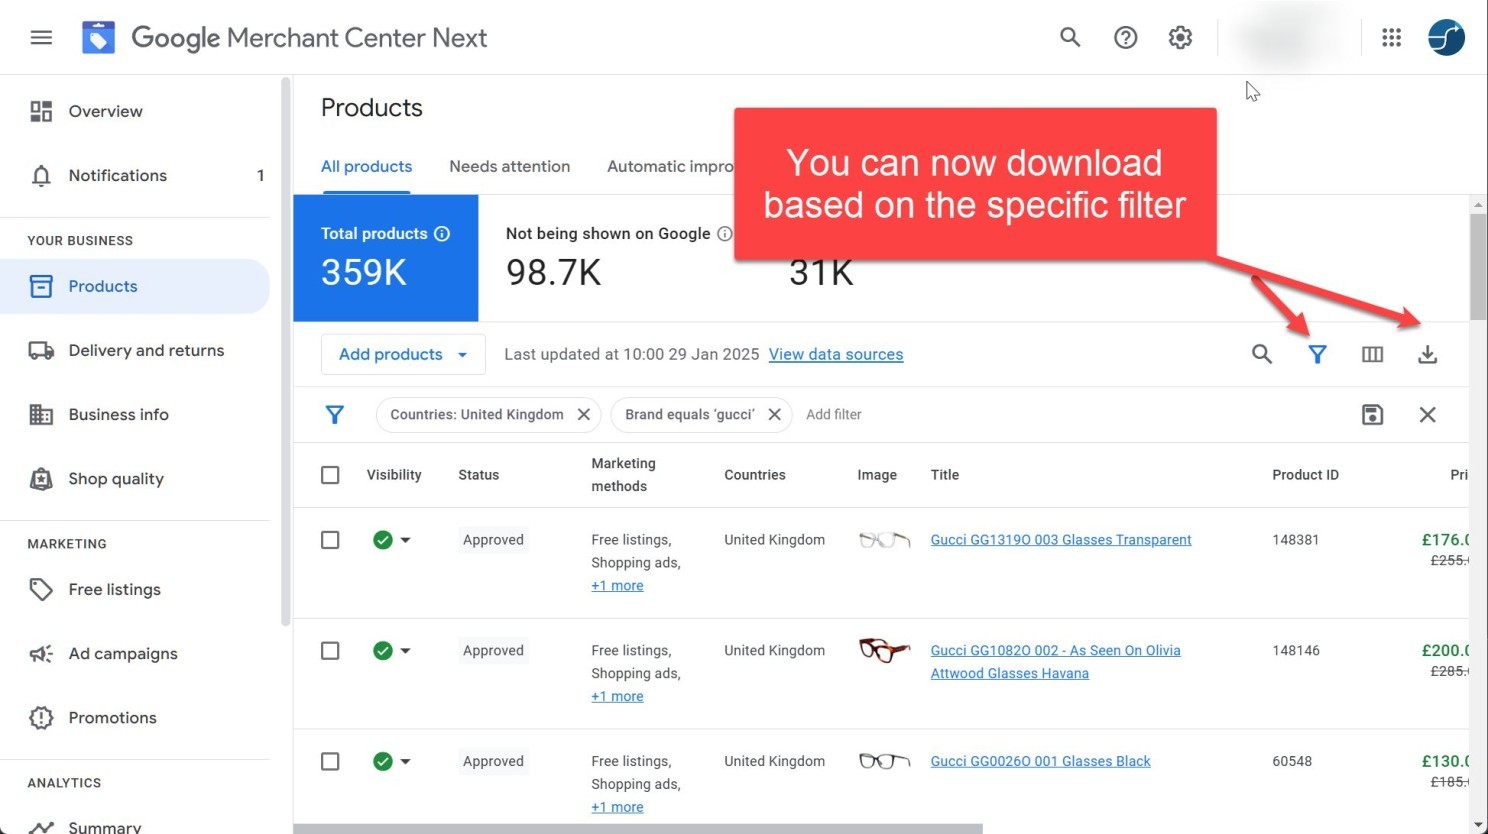Remove the Brand equals 'gucci' filter
This screenshot has height=834, width=1488.
click(x=774, y=414)
